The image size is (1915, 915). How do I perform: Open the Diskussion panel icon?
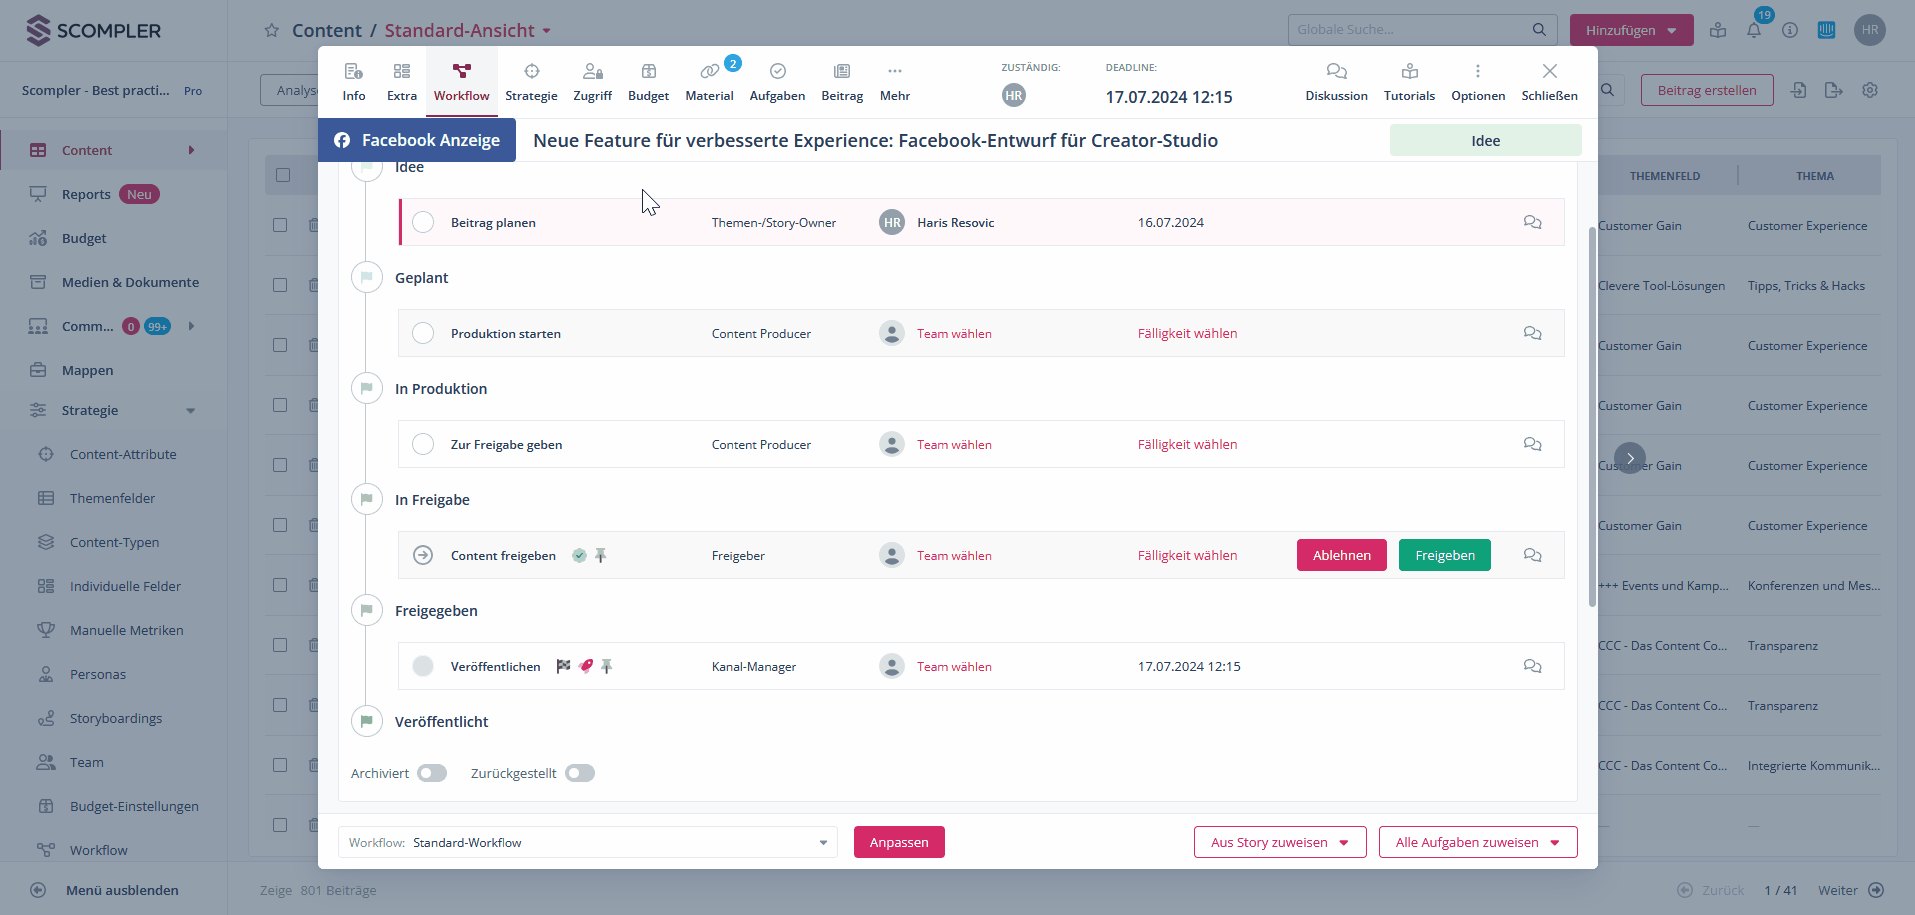click(1336, 72)
